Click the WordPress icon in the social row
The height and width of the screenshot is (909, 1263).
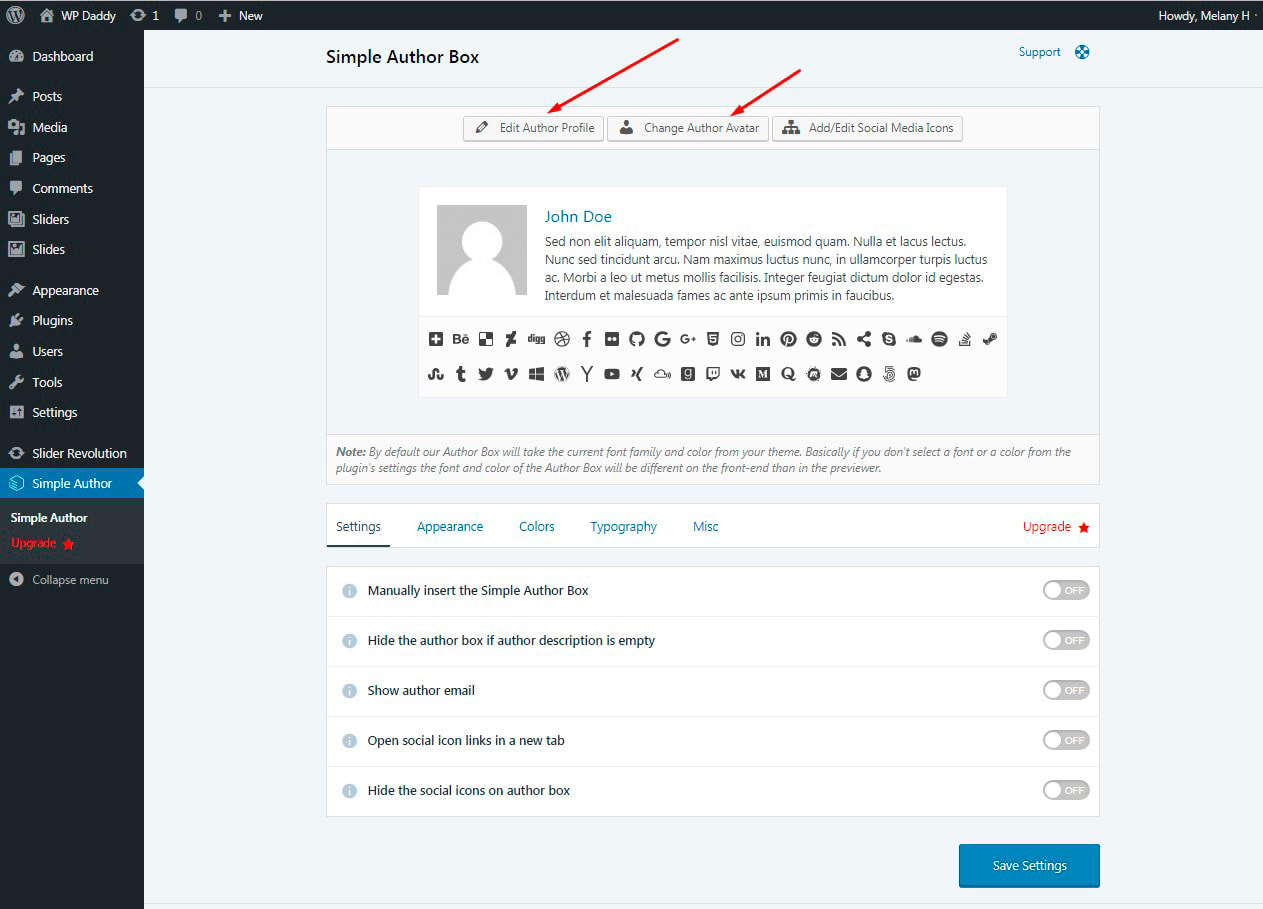562,374
